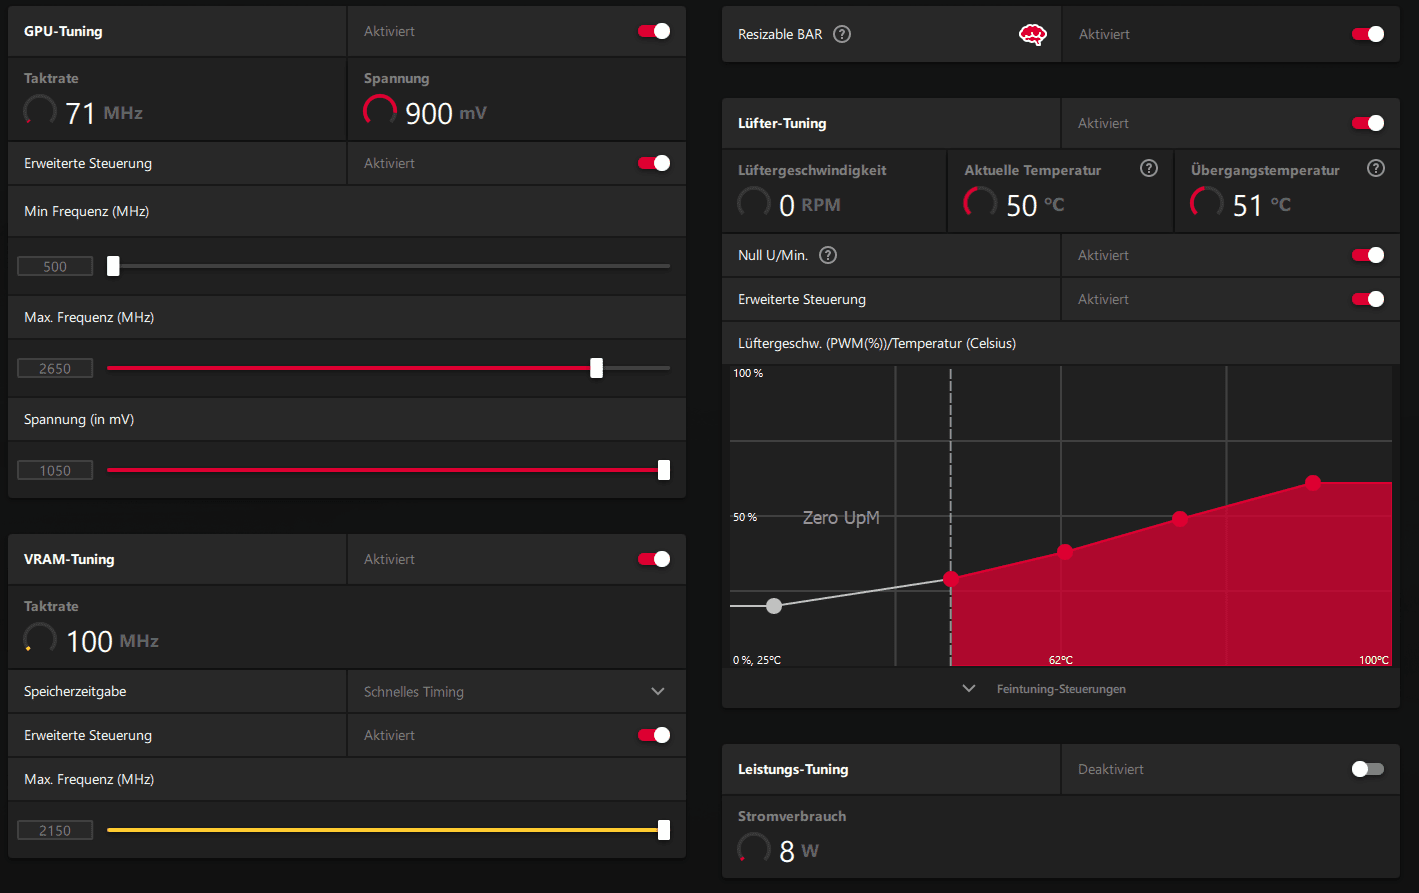
Task: Click the 0 %, 25°C axis label
Action: 757,660
